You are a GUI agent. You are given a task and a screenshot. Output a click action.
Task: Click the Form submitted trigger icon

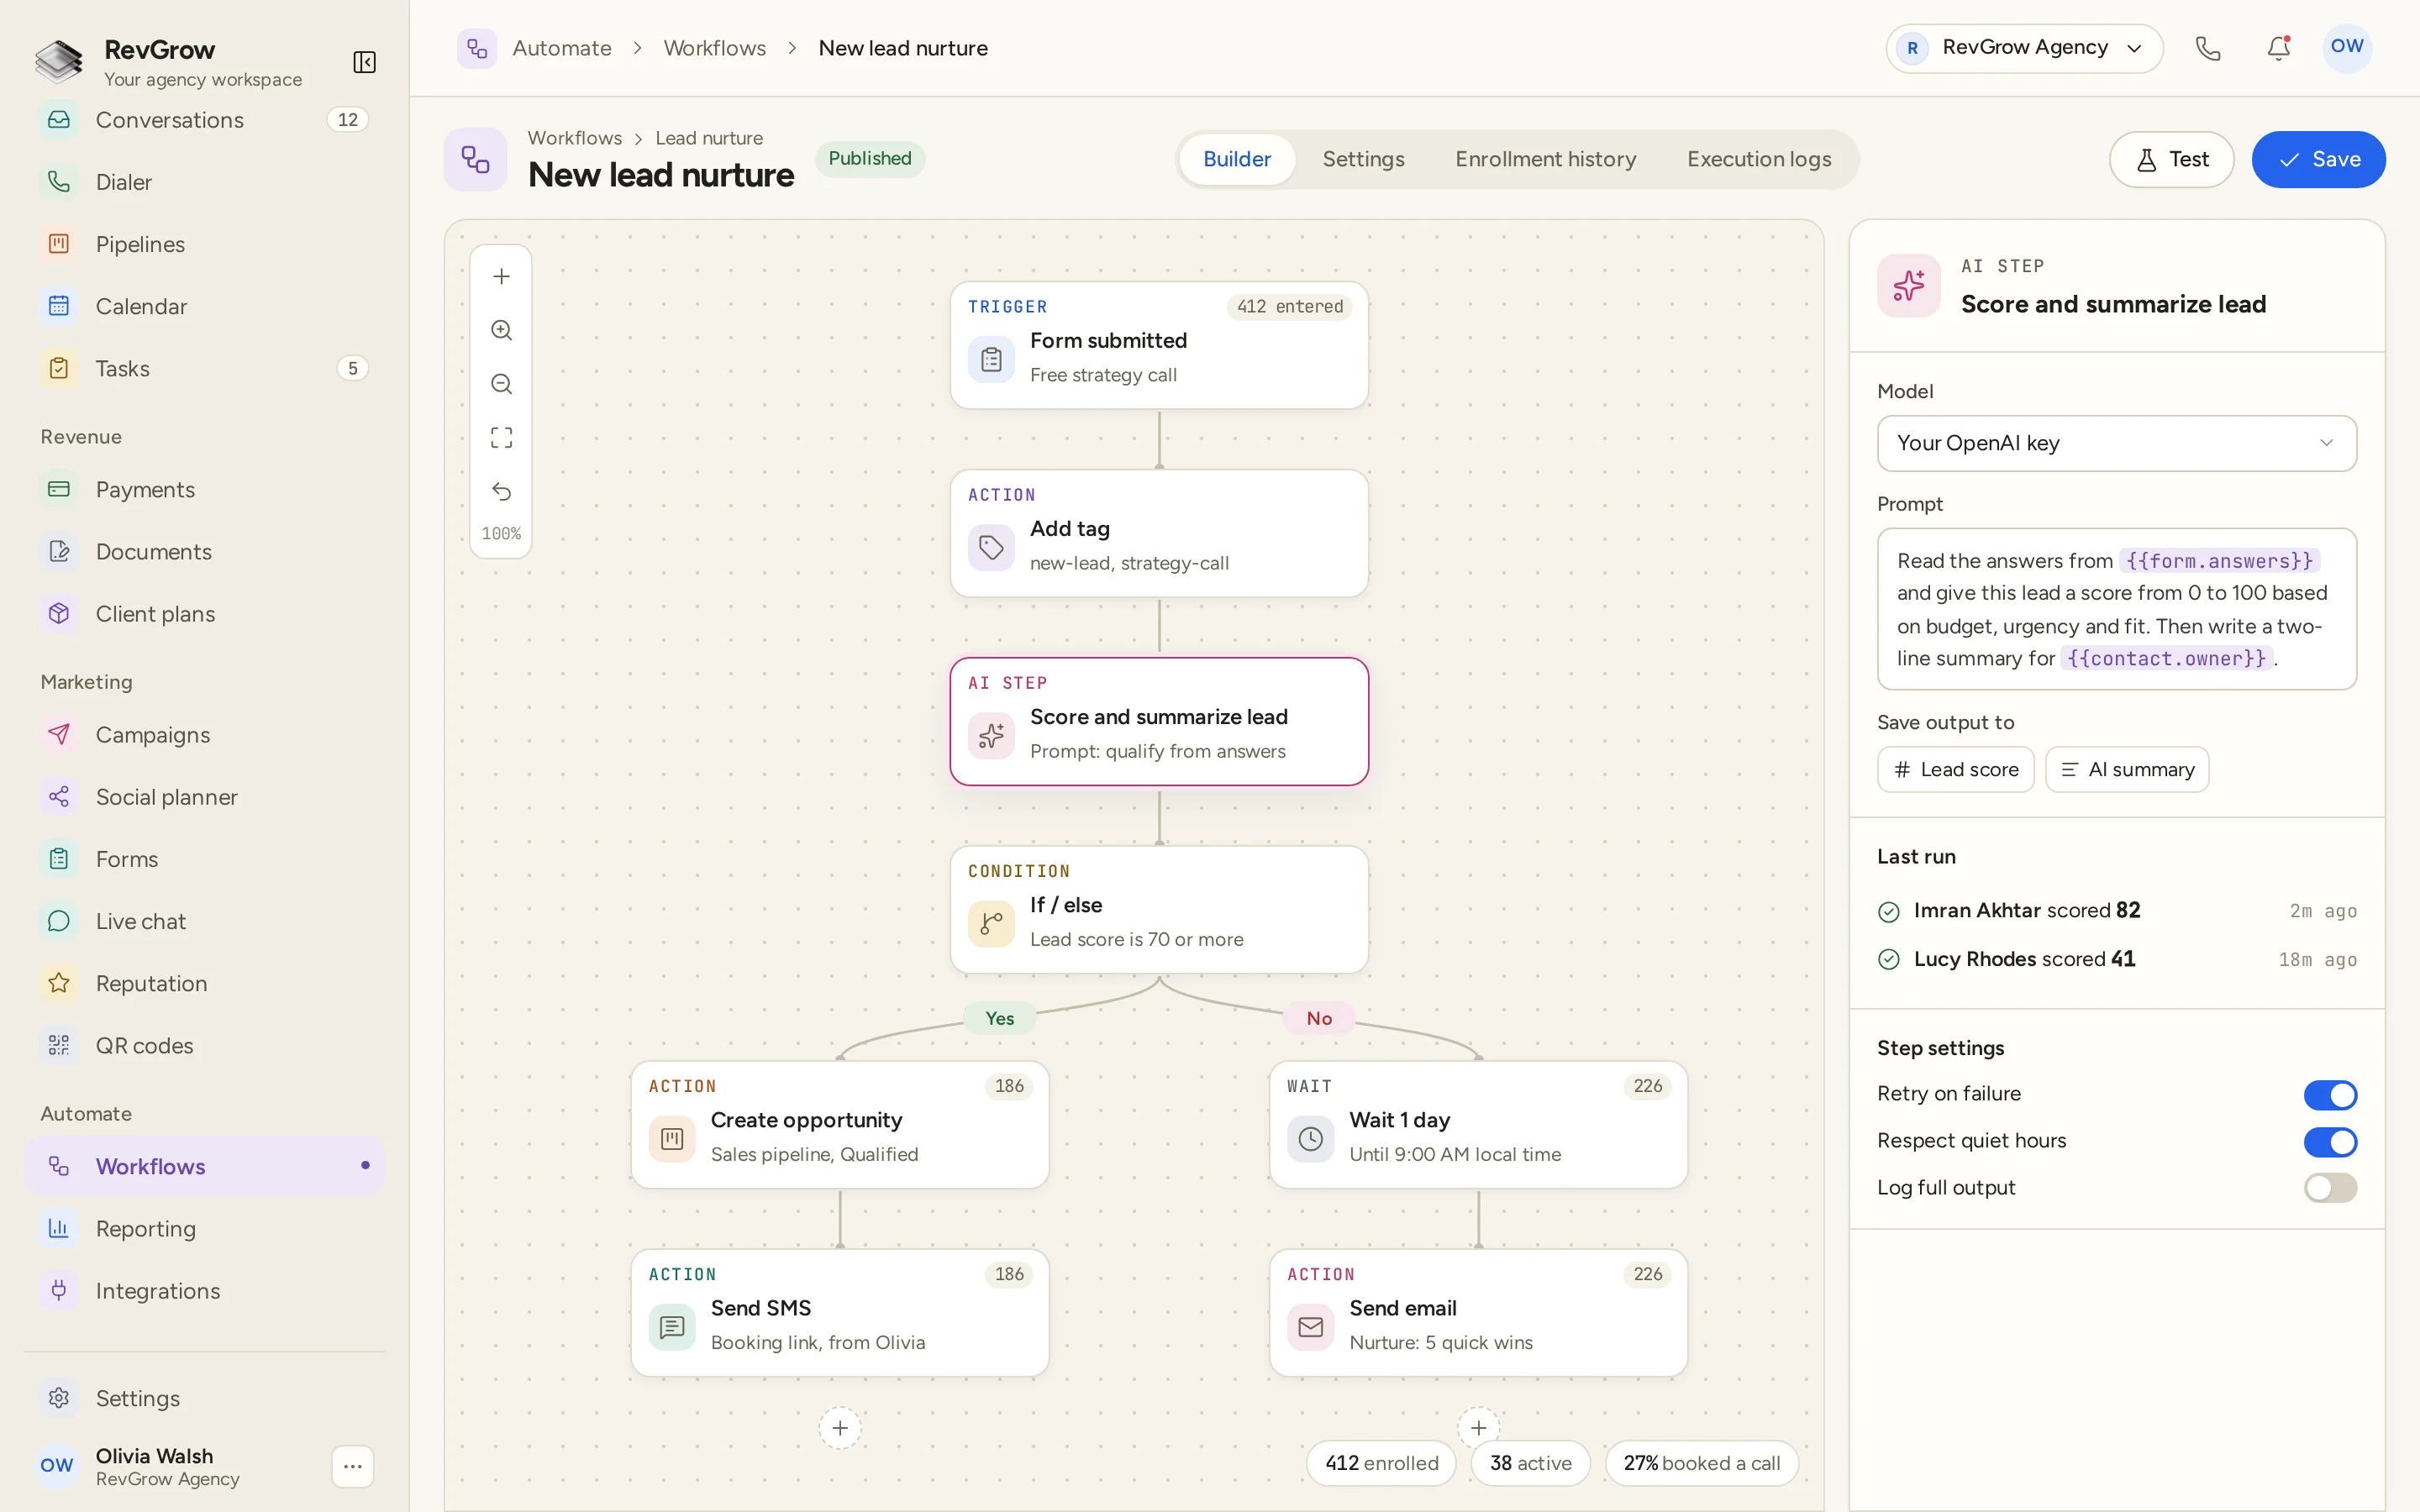[991, 359]
